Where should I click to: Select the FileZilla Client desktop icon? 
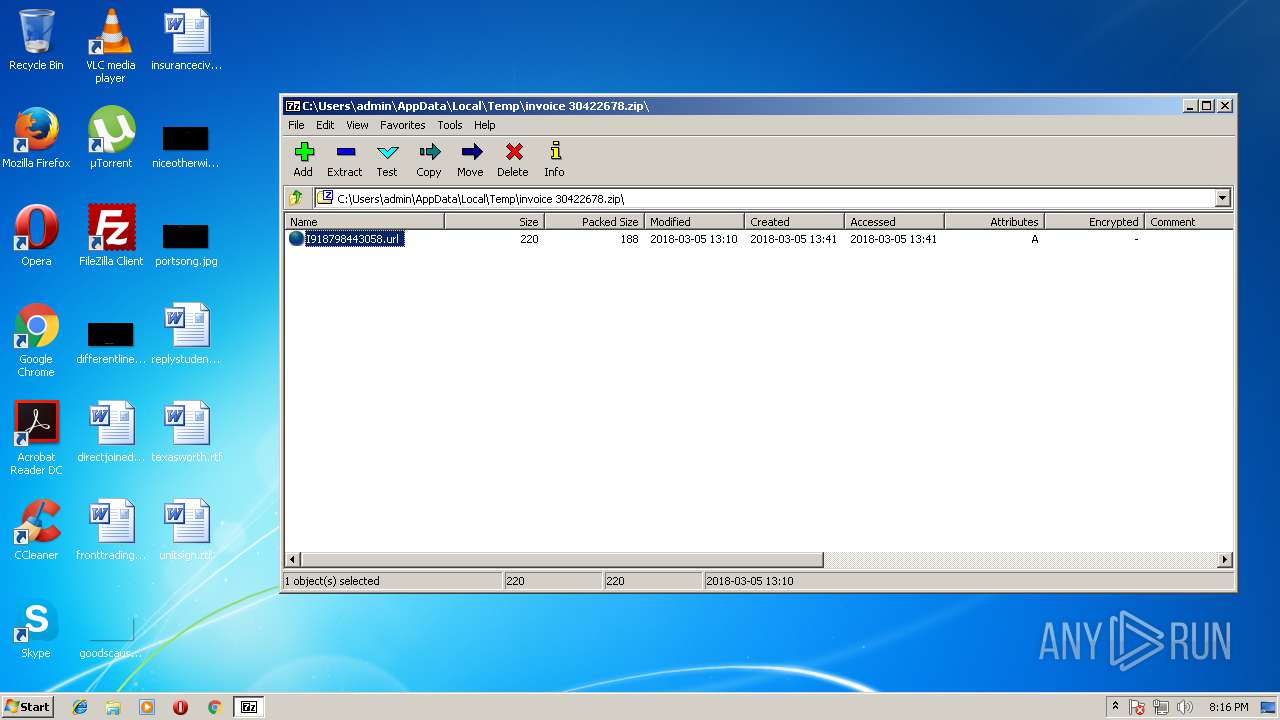click(x=110, y=236)
